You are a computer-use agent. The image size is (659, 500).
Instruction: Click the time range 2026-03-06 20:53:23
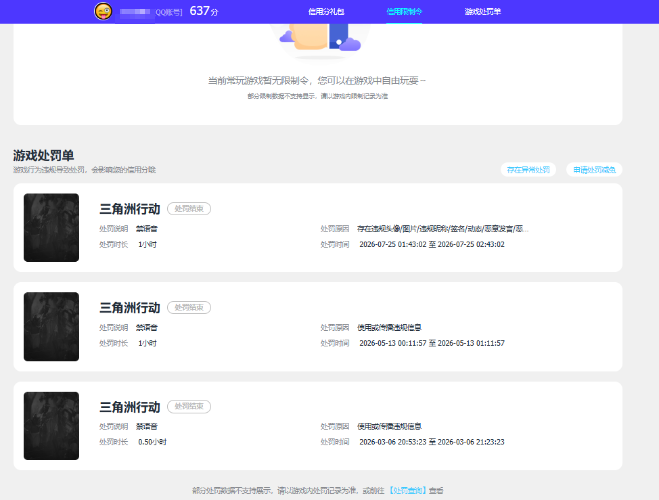click(432, 442)
